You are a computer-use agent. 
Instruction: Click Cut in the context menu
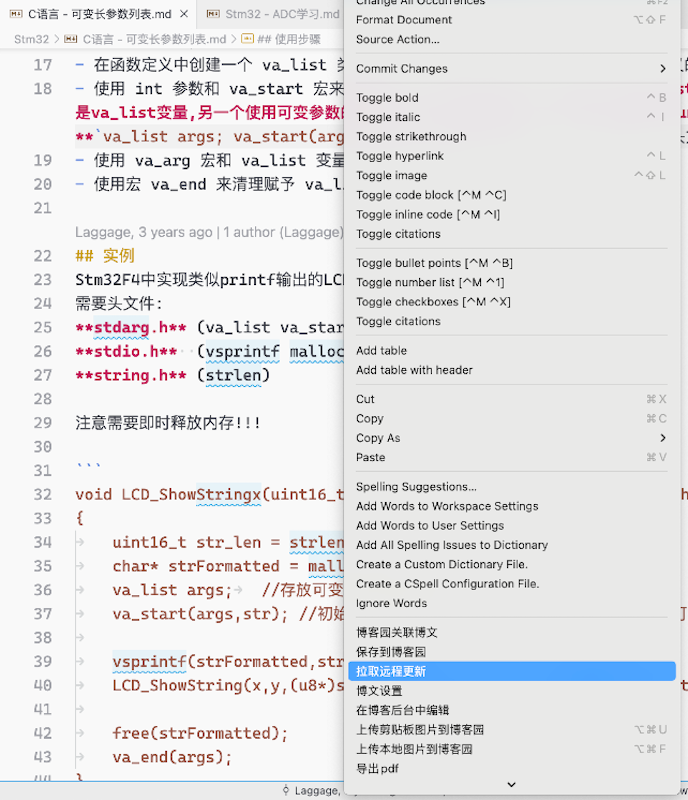[x=511, y=399]
